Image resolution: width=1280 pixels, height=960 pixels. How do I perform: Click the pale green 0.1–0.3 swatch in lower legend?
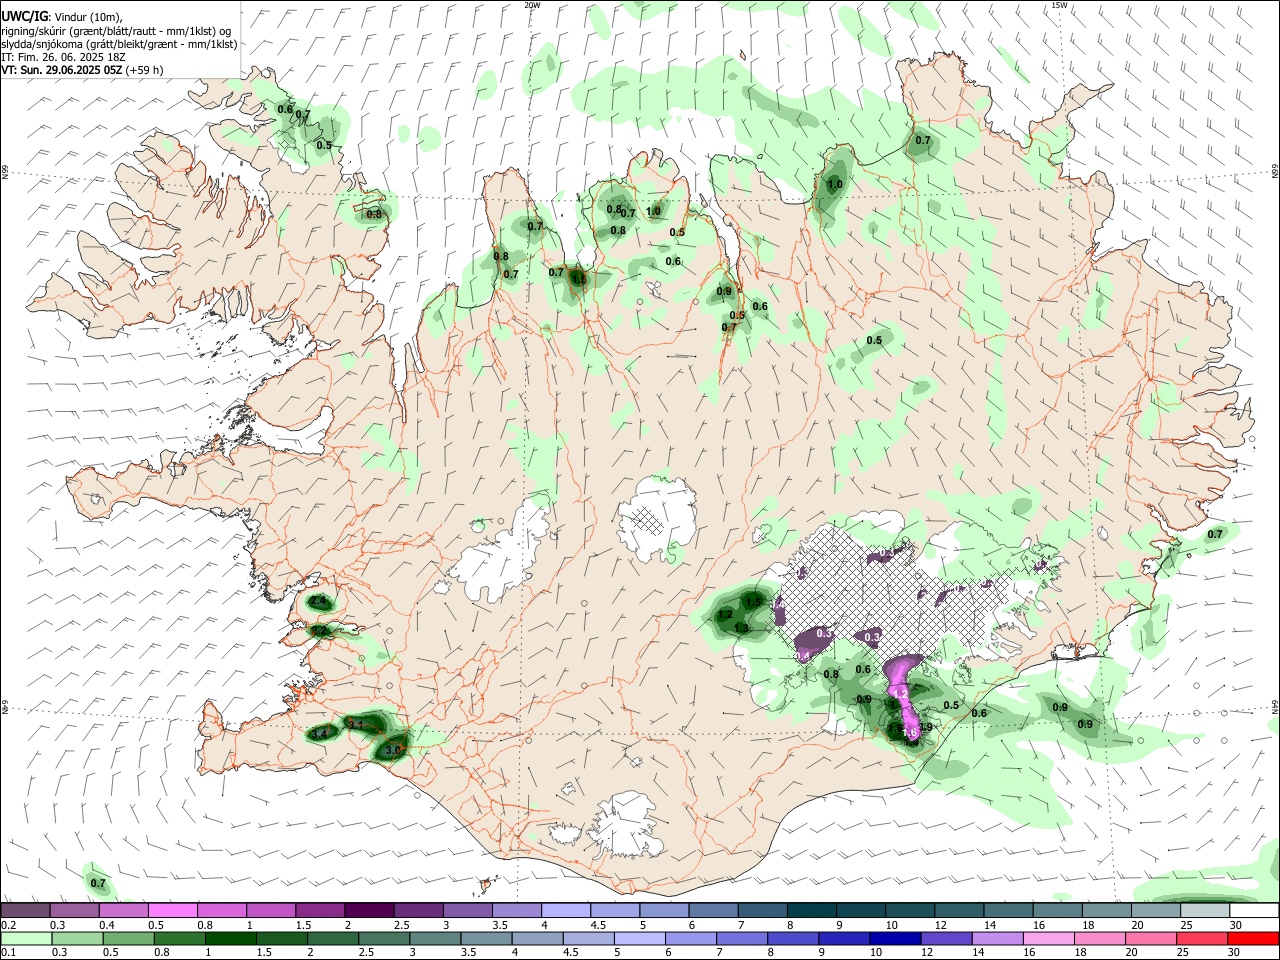26,938
